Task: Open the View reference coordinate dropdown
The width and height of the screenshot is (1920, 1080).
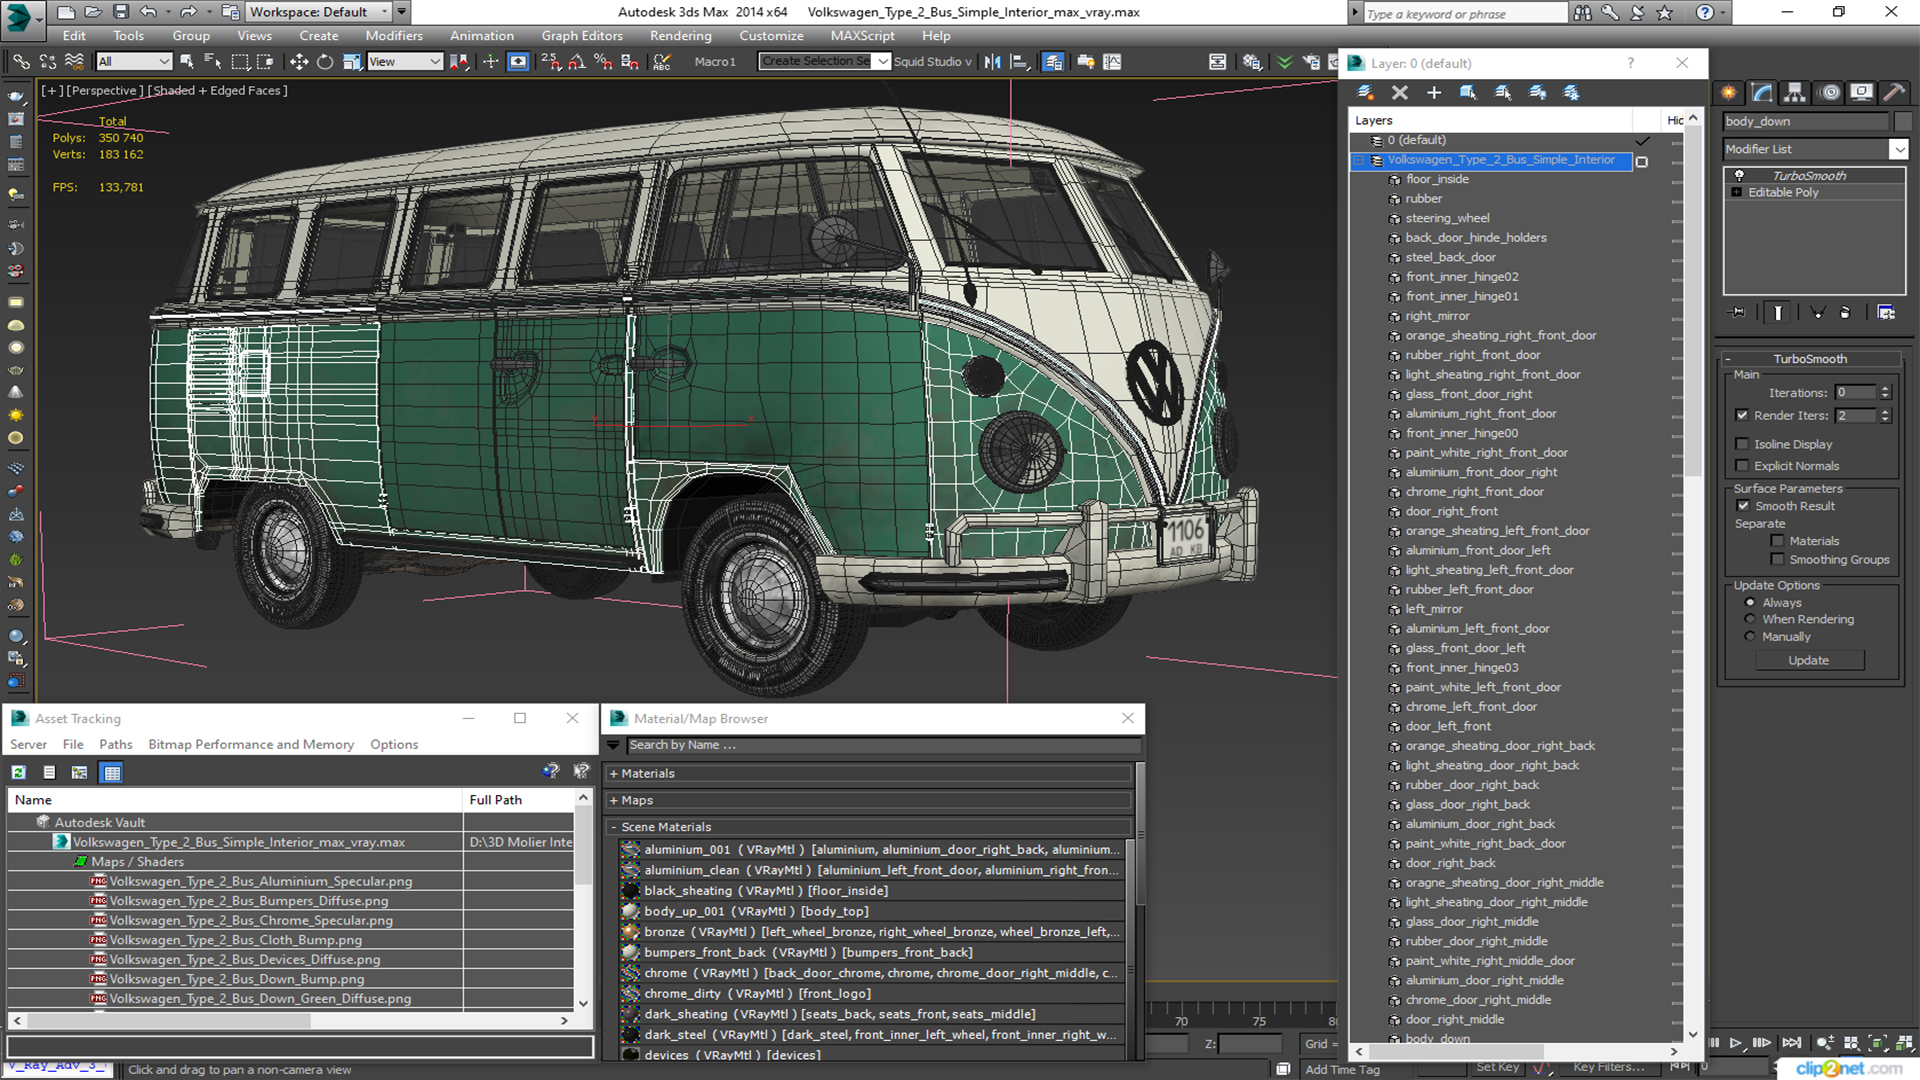Action: (405, 62)
